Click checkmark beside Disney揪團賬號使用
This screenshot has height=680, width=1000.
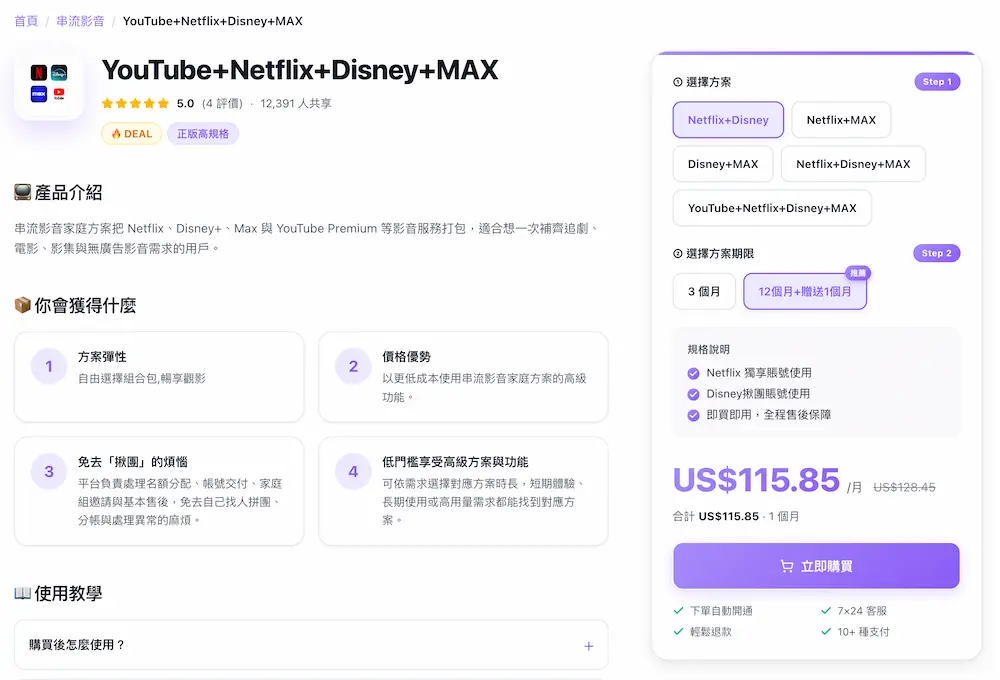pos(693,394)
